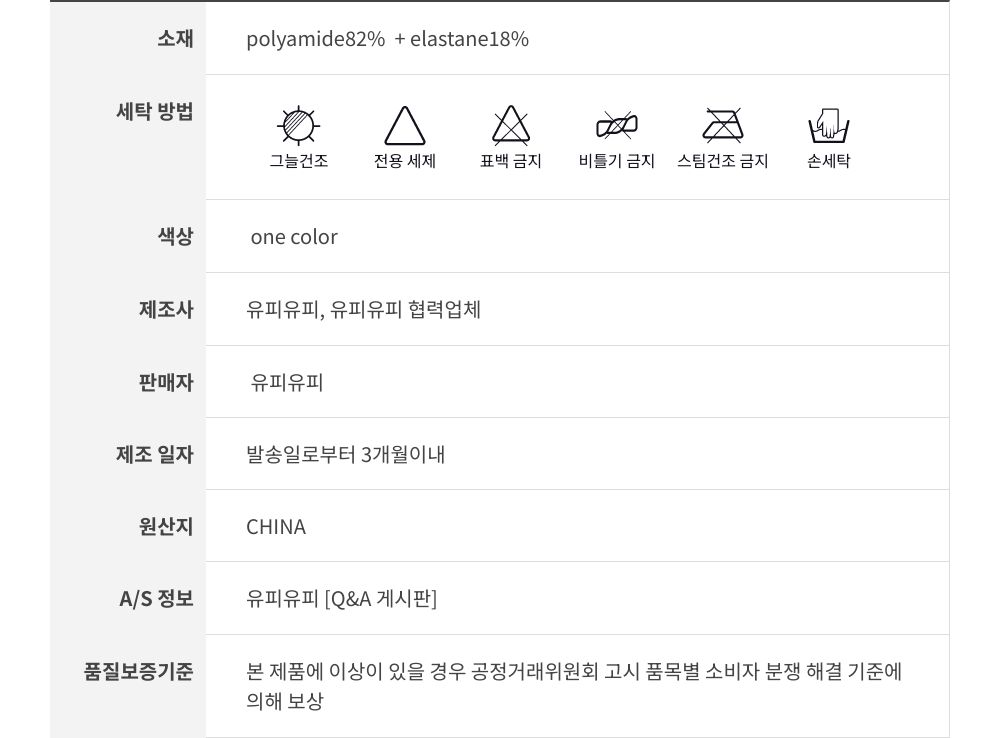
Task: Click the 품질보증기준 row header
Action: (x=138, y=671)
